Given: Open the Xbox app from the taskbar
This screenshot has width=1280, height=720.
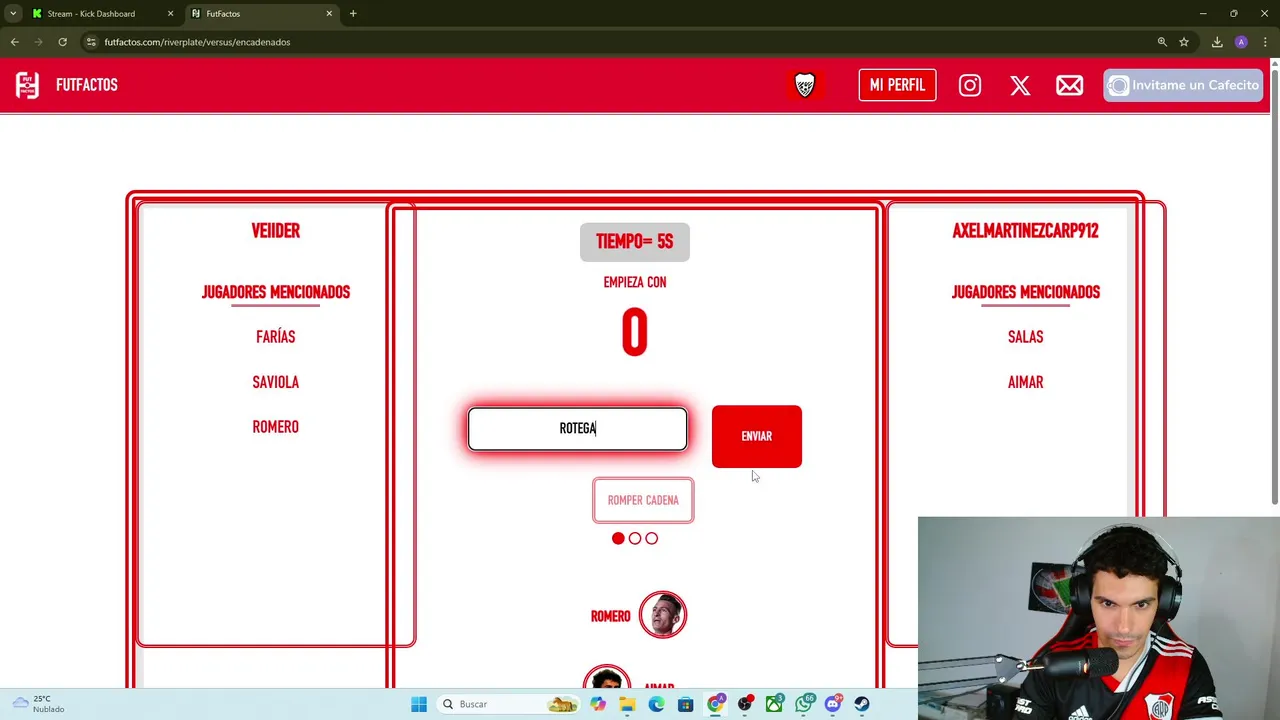Looking at the screenshot, I should (774, 704).
